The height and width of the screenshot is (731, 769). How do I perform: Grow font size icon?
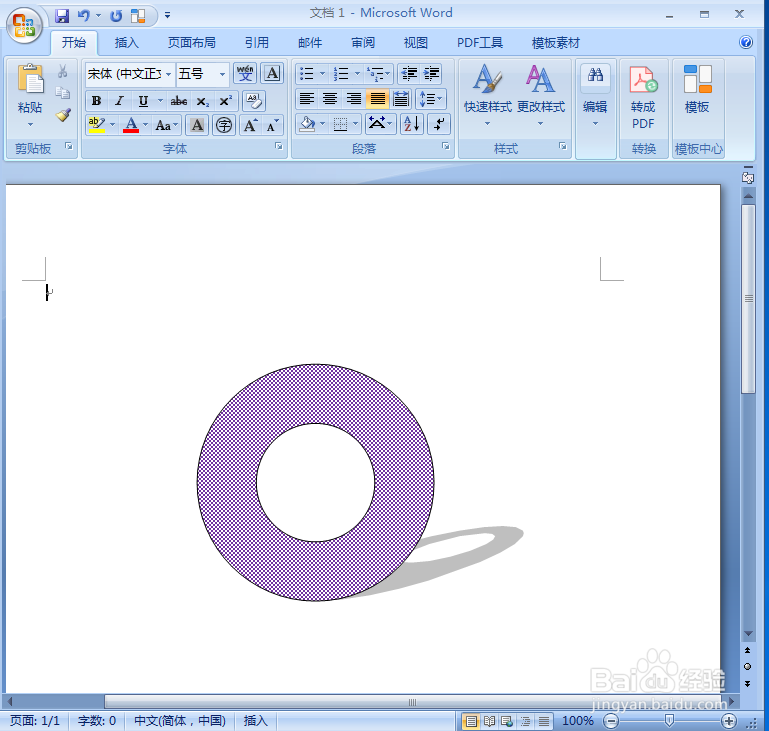pyautogui.click(x=250, y=126)
